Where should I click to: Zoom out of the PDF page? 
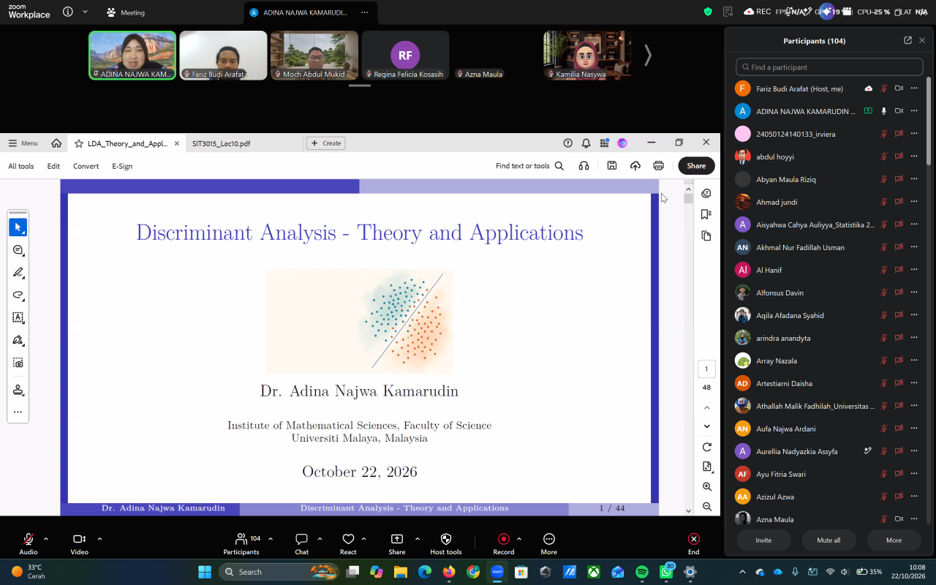(x=707, y=507)
